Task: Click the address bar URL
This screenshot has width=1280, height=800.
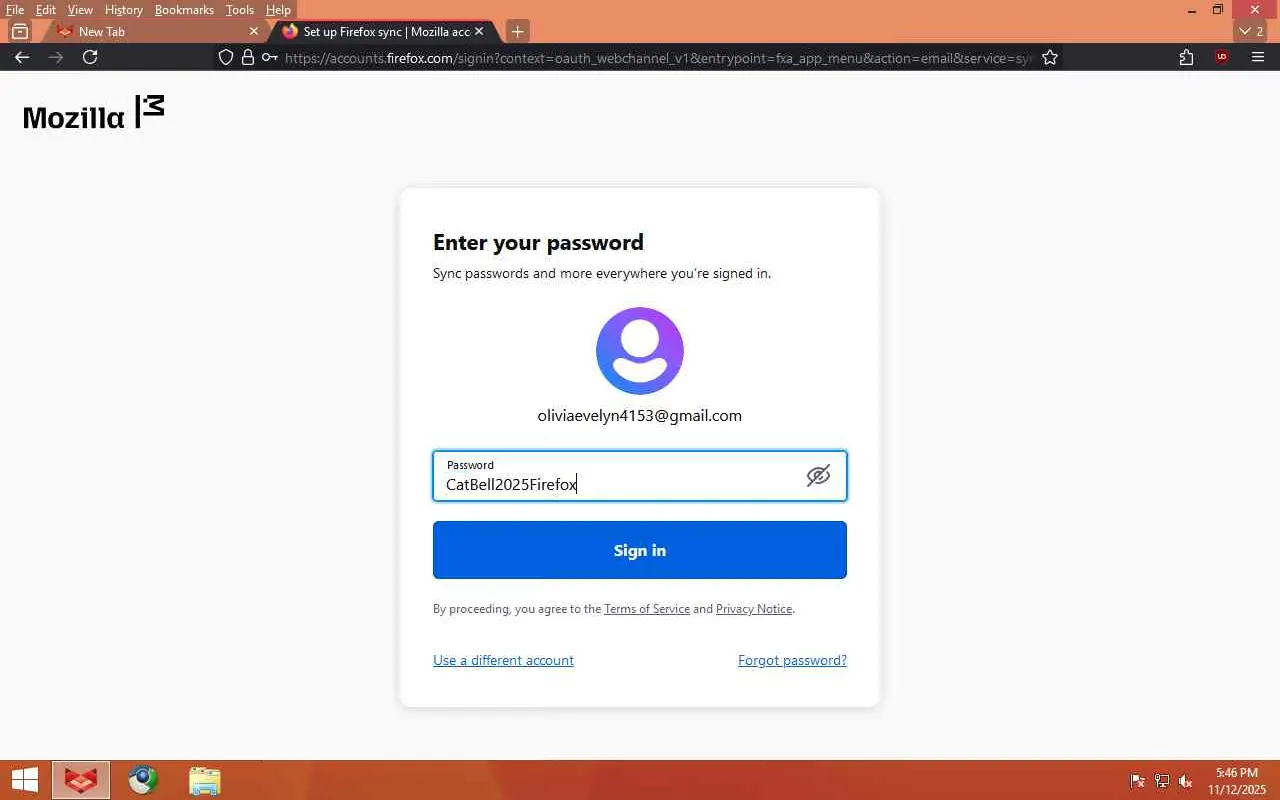Action: [x=658, y=58]
